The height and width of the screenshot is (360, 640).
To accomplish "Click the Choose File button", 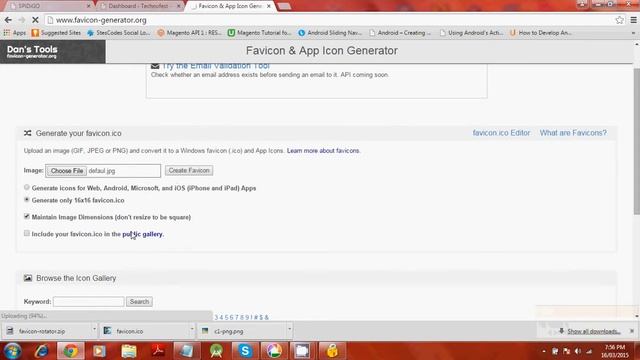I will 67,171.
